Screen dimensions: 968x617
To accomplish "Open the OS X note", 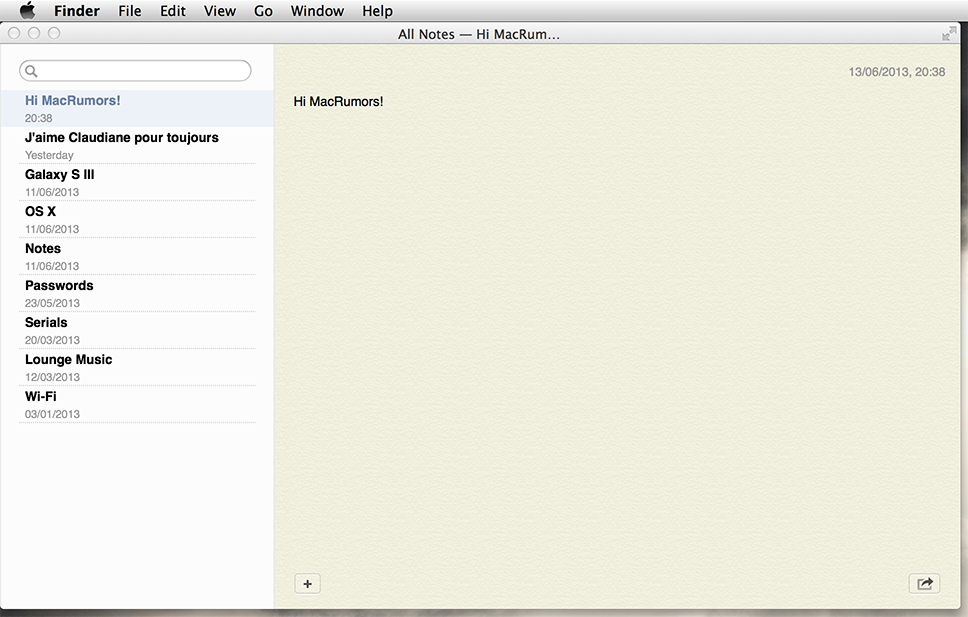I will click(x=137, y=220).
